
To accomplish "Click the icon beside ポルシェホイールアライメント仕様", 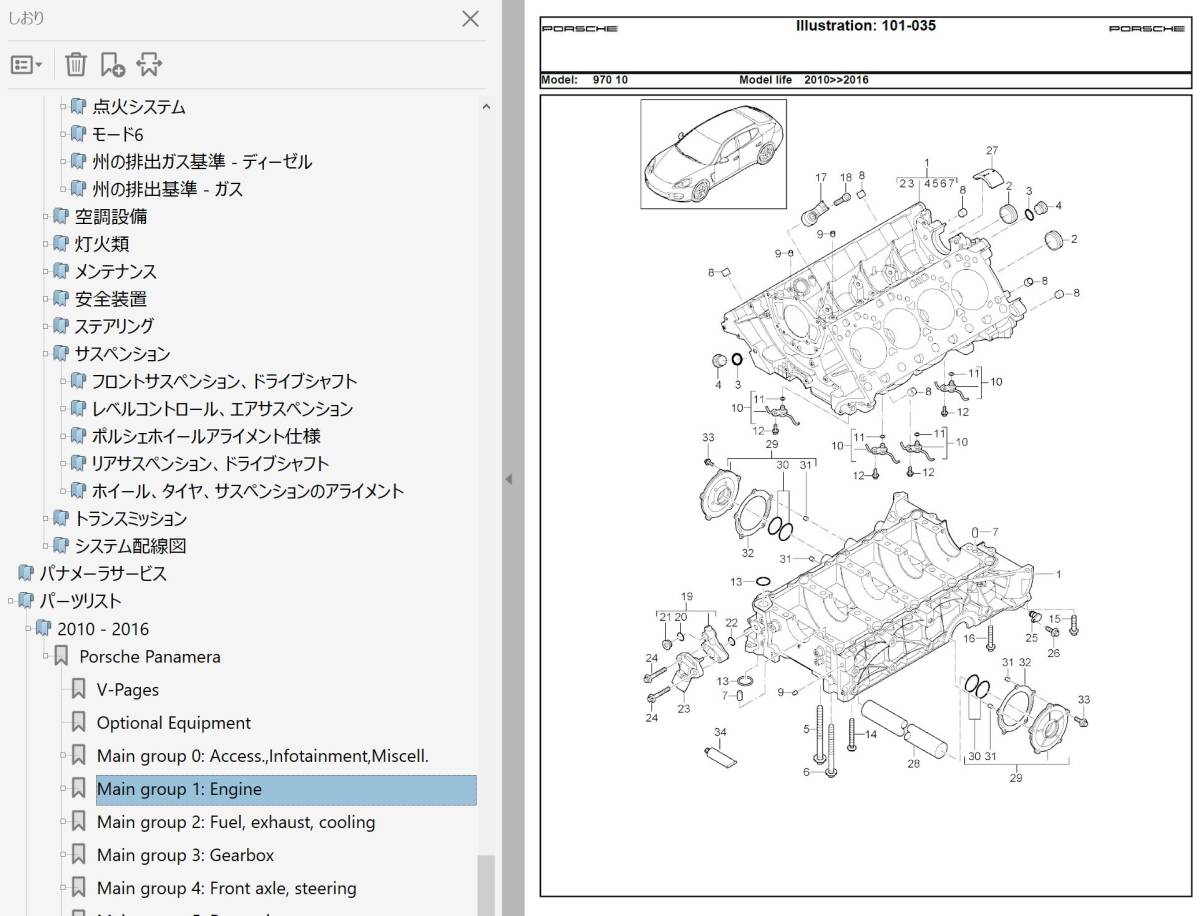I will pos(79,436).
